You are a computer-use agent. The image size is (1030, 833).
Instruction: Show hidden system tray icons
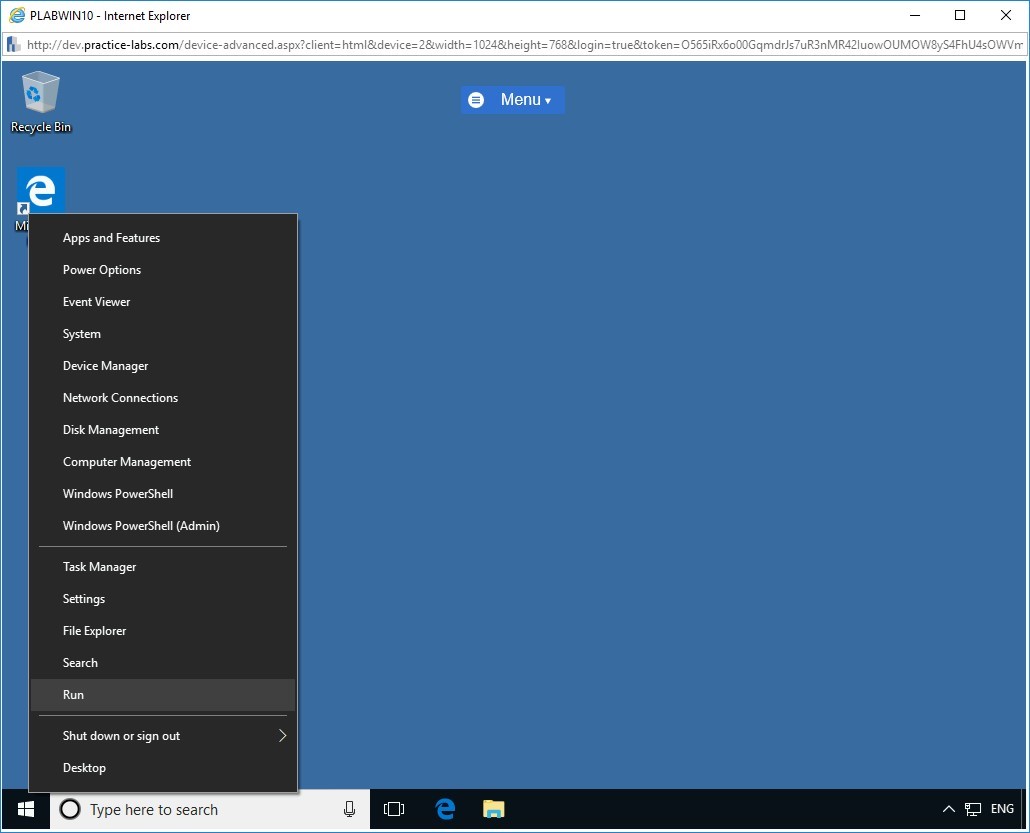click(948, 809)
